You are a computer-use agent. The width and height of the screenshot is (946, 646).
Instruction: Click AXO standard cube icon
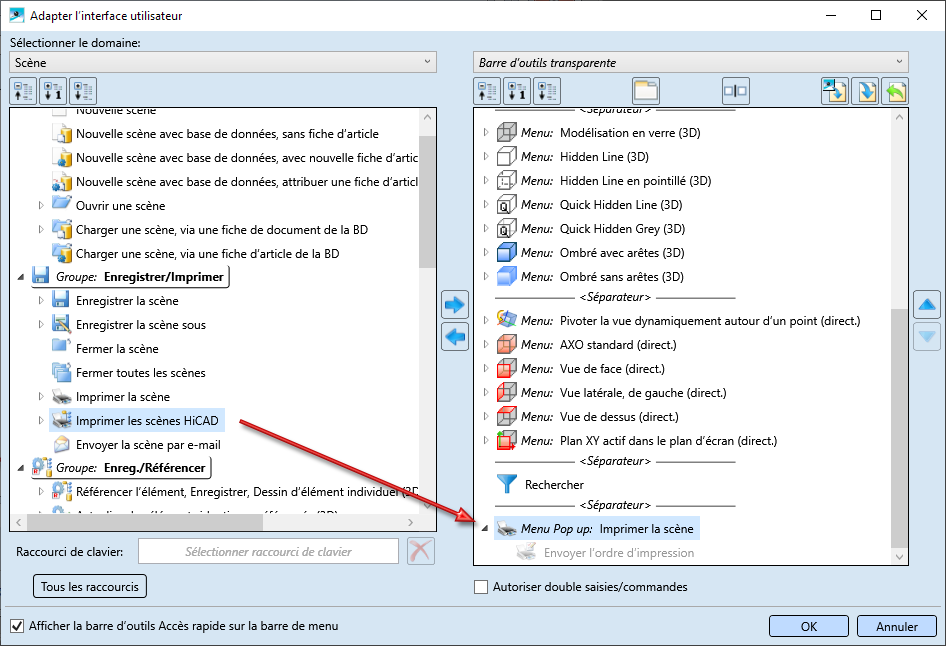point(507,344)
